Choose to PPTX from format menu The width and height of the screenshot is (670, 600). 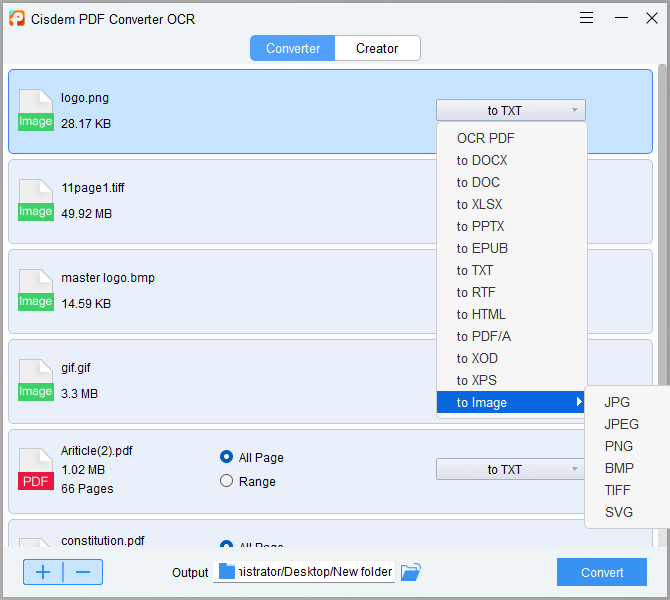tap(511, 226)
